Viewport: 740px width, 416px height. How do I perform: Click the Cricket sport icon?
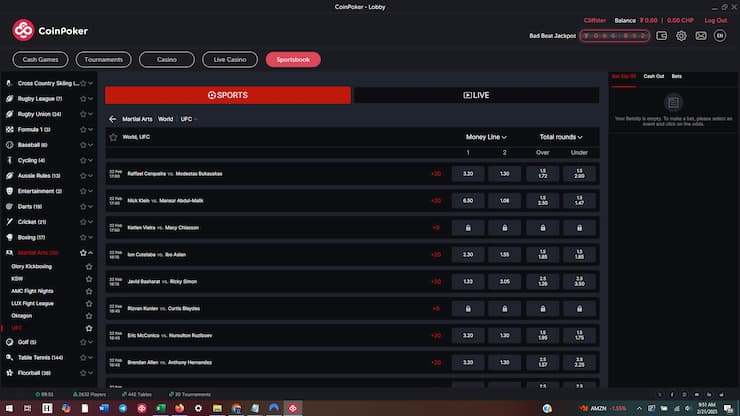pos(9,222)
